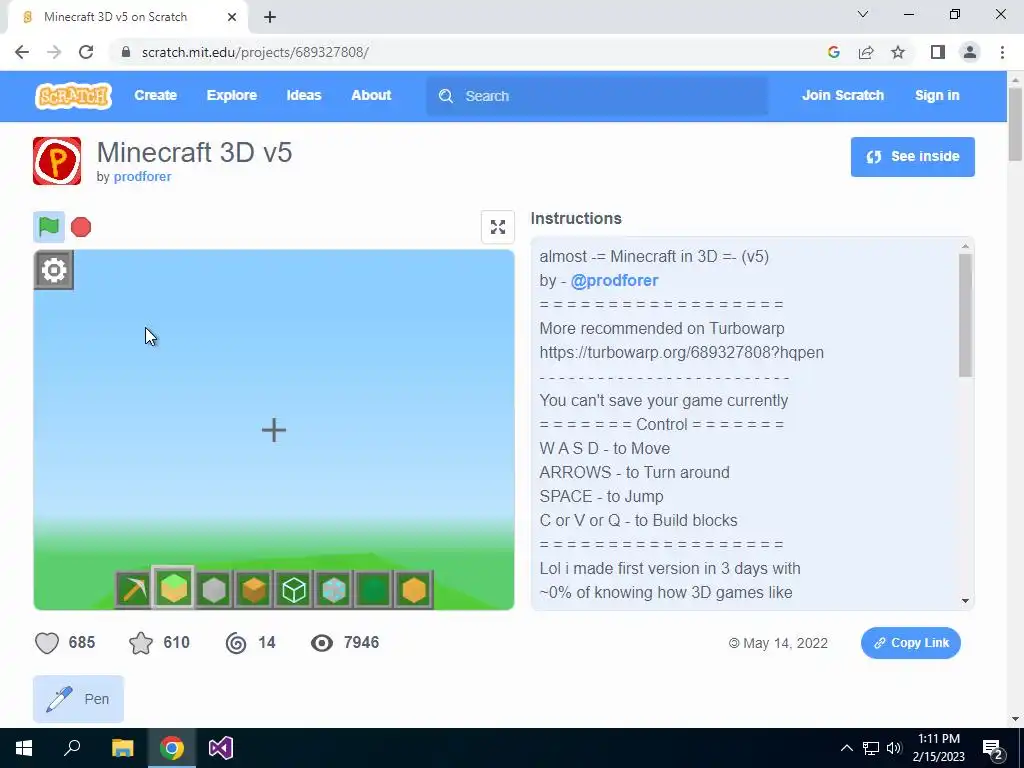Select the gray stone block in the hotbar
The height and width of the screenshot is (768, 1024).
(x=214, y=590)
